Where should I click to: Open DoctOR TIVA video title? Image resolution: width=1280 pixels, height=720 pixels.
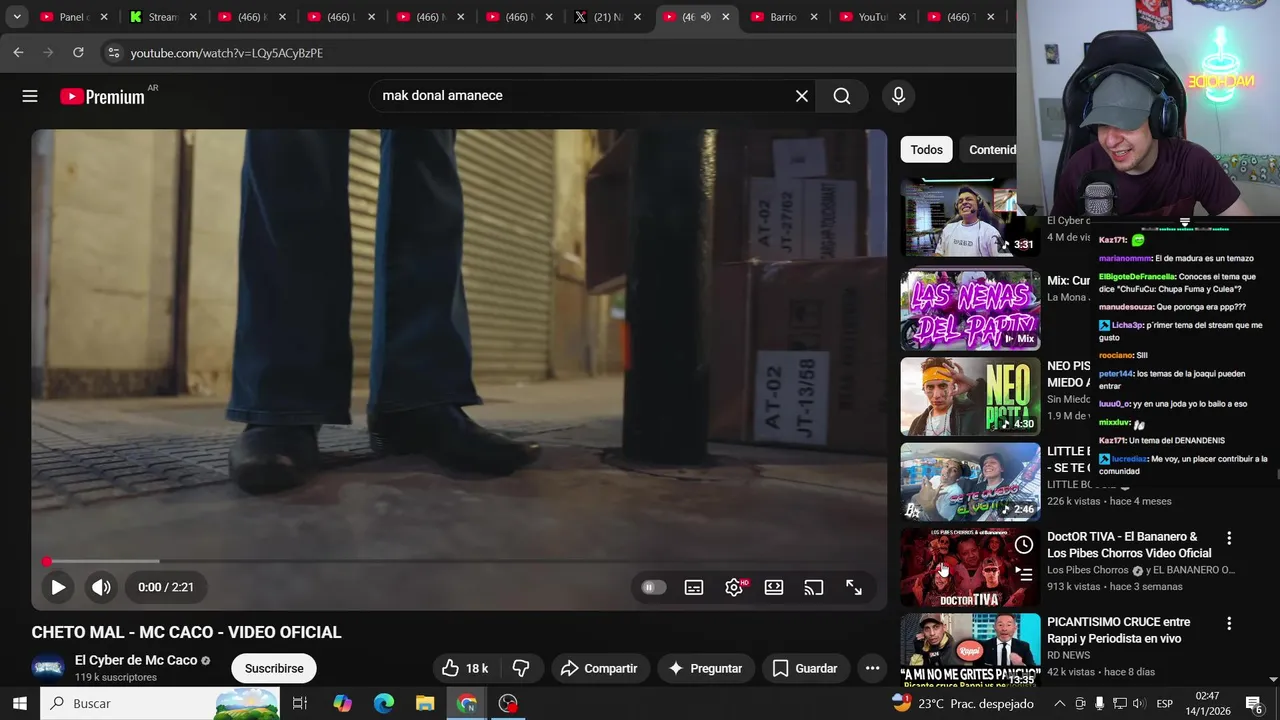pos(1129,545)
